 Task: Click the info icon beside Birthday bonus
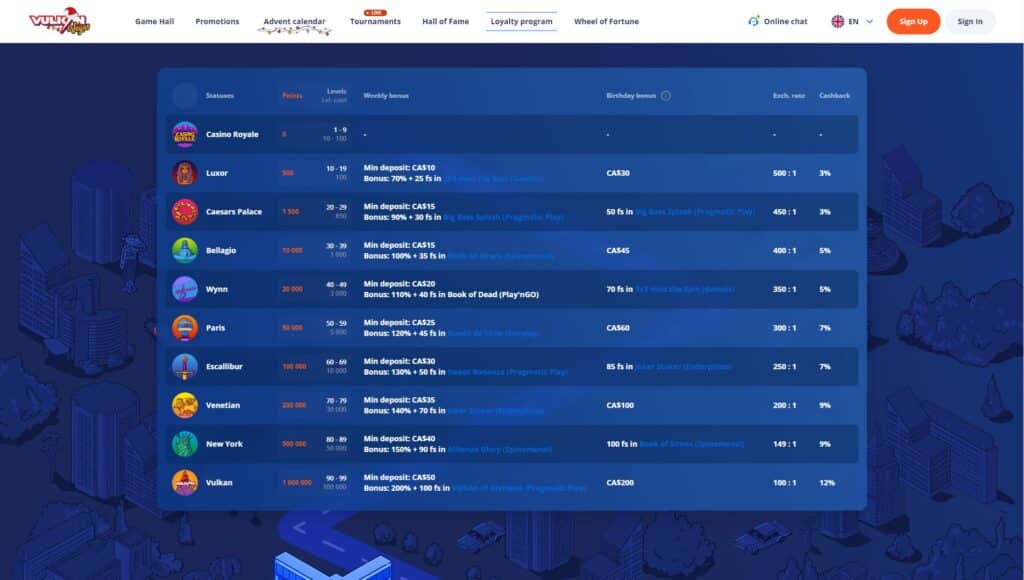665,95
